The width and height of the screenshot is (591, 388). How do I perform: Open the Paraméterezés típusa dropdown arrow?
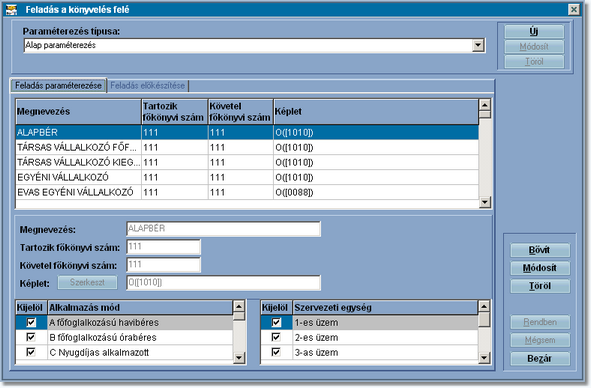[x=478, y=46]
